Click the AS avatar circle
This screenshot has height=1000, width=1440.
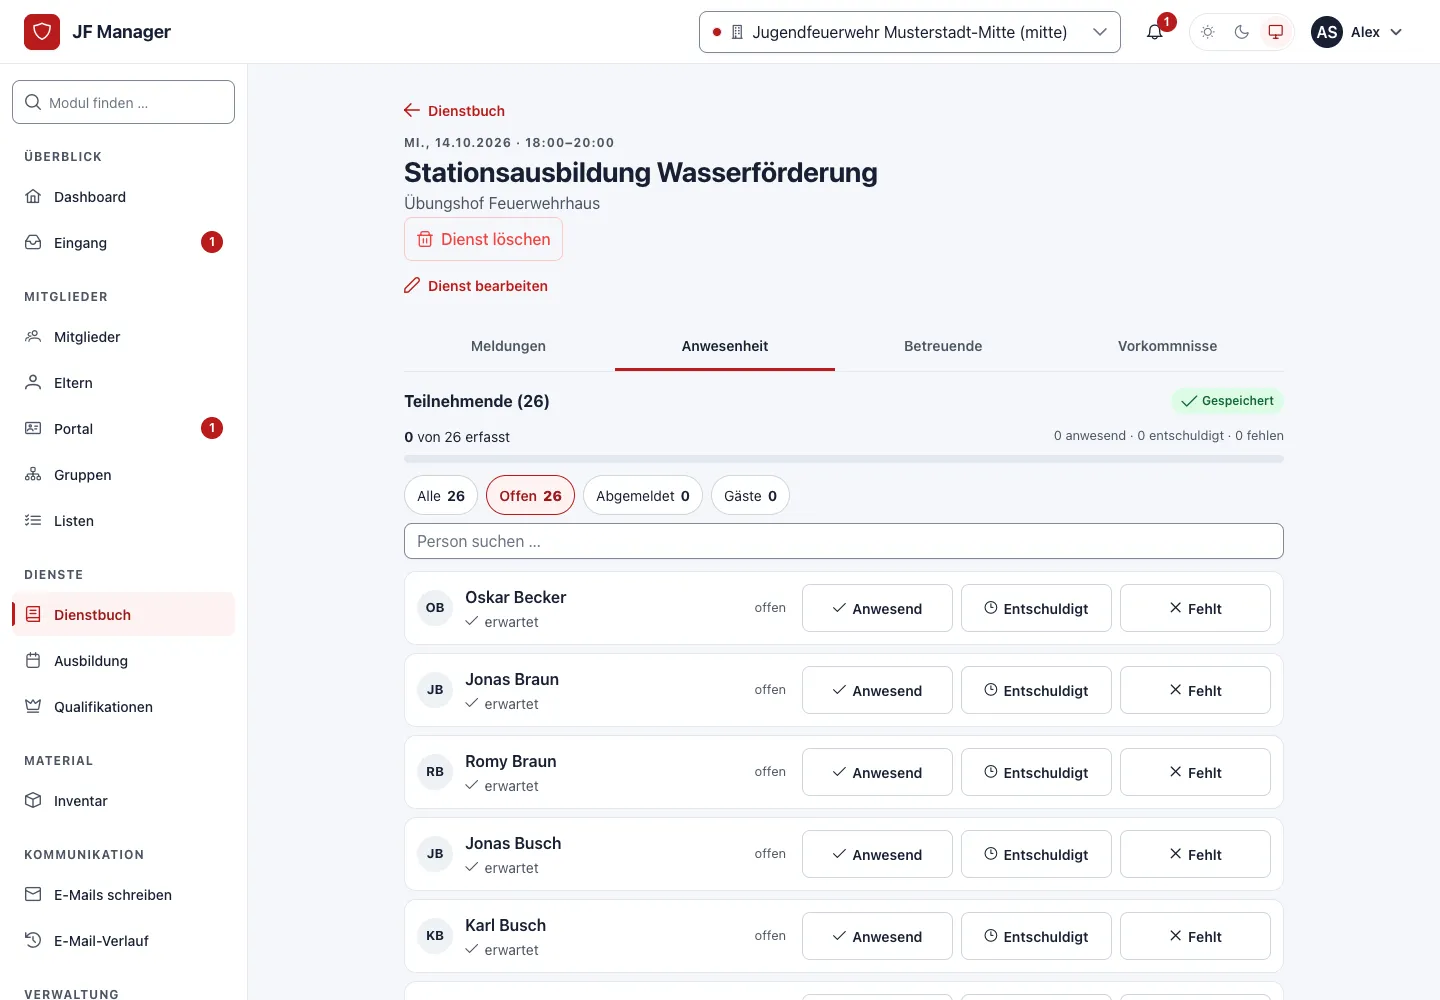click(x=1327, y=32)
